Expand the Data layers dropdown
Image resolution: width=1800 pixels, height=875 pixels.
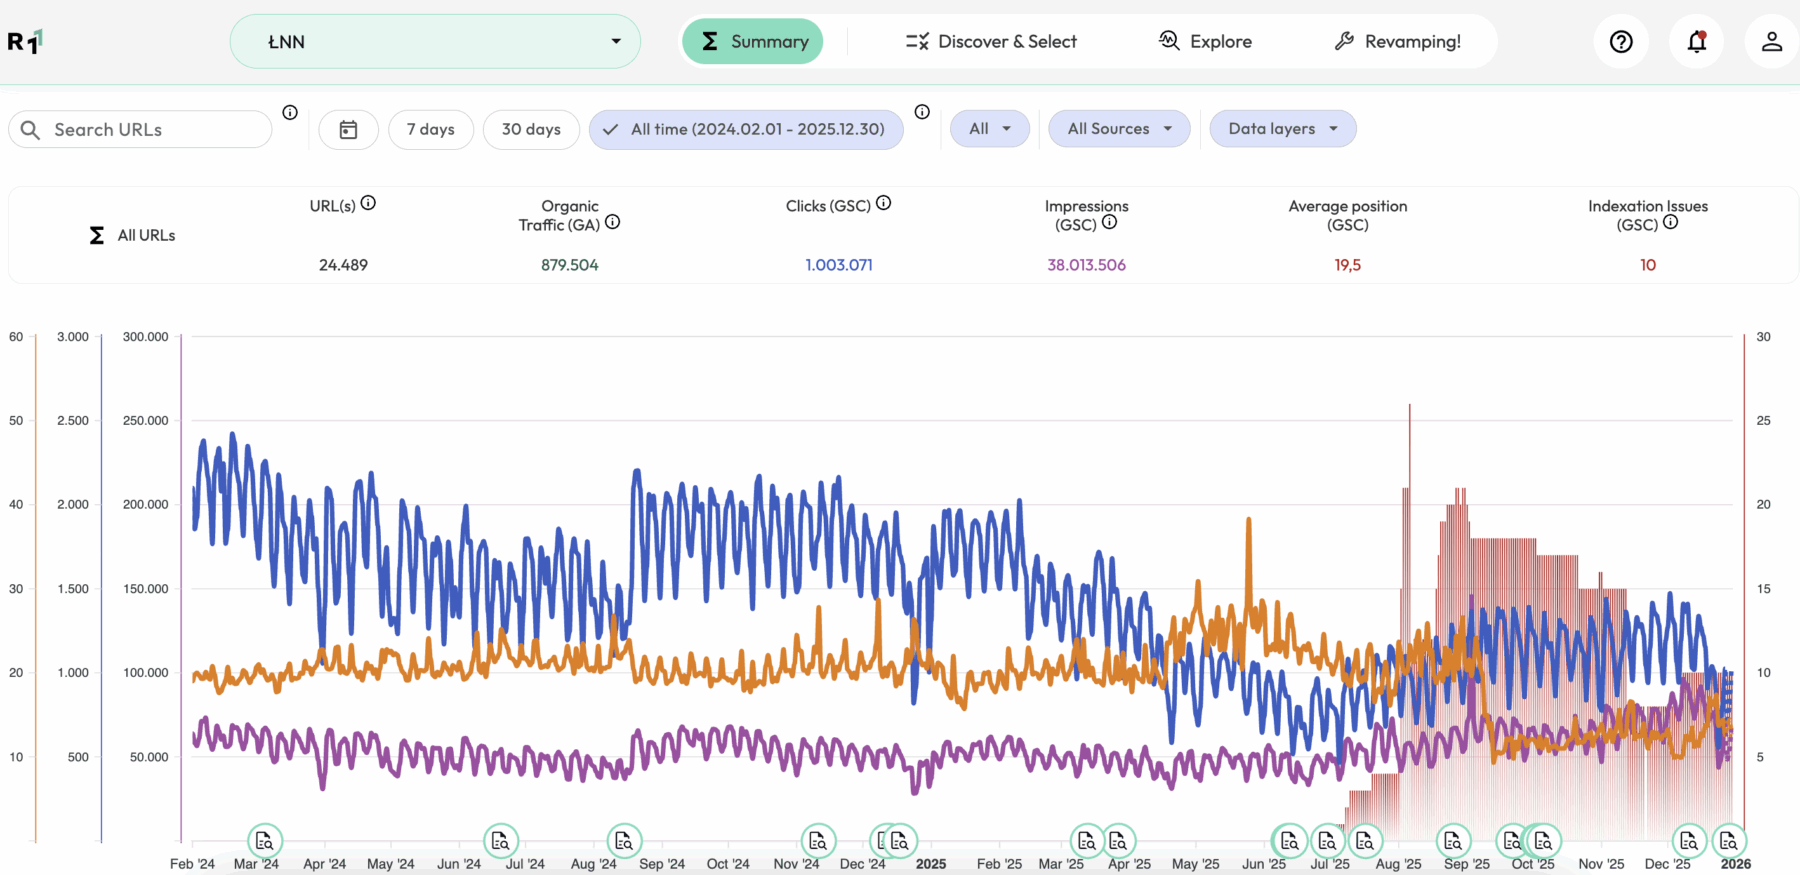(x=1282, y=129)
